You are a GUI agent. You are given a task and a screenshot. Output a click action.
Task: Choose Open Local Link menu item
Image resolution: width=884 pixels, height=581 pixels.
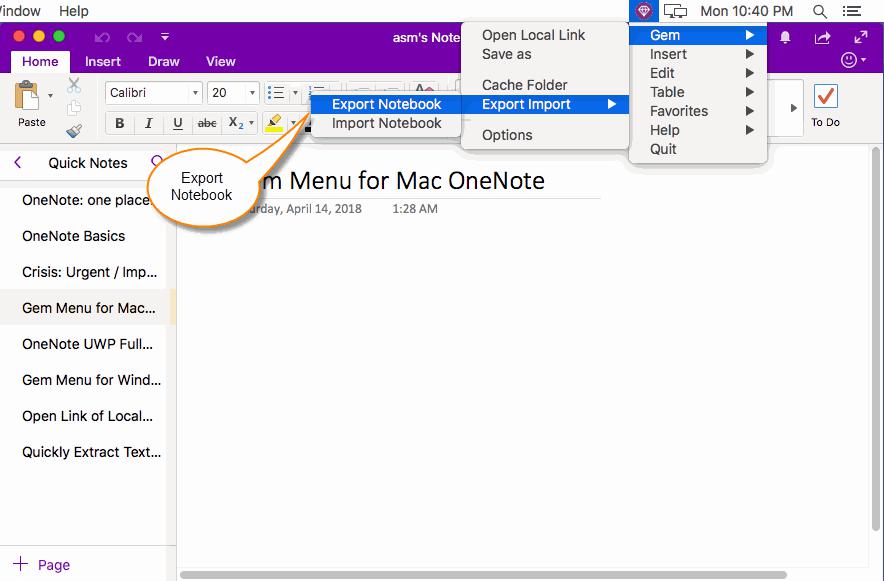(x=545, y=35)
